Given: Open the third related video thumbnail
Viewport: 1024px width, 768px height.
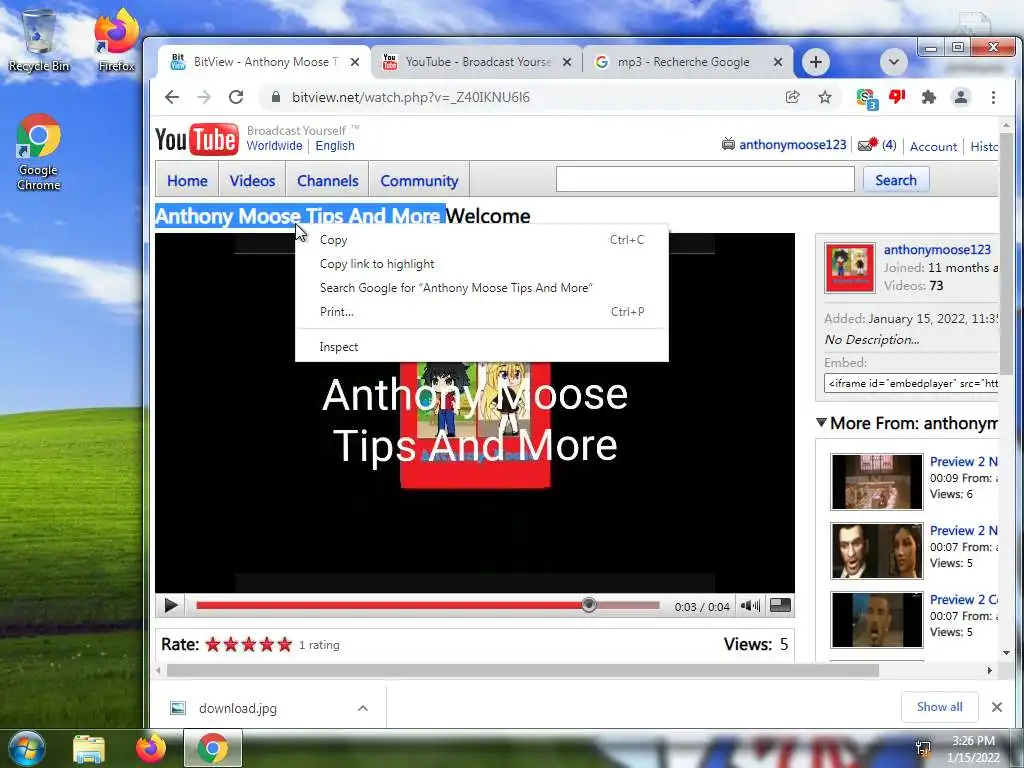Looking at the screenshot, I should tap(876, 620).
